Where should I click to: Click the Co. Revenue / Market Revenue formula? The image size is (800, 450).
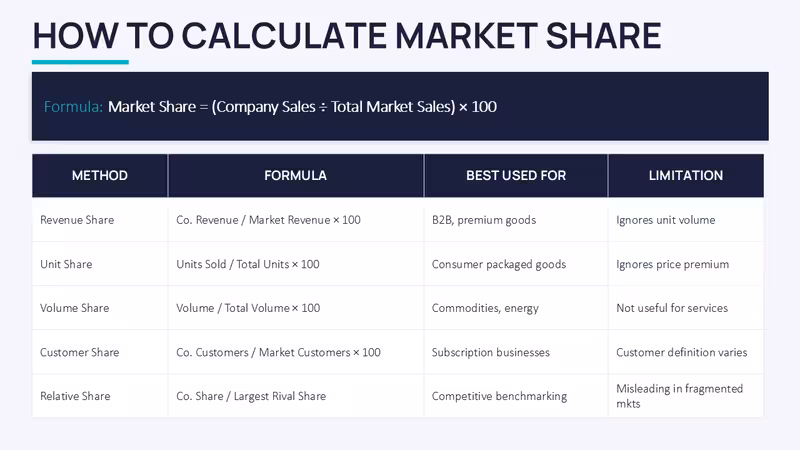tap(268, 220)
